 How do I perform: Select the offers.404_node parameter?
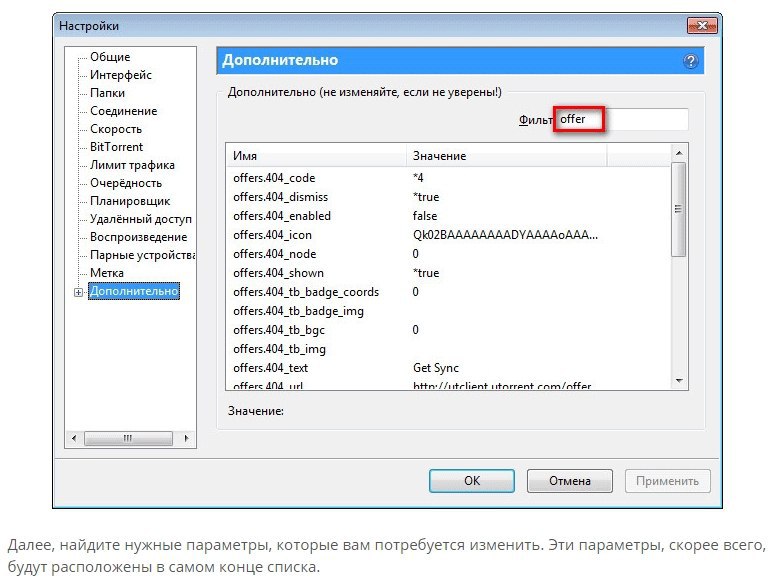click(x=448, y=254)
